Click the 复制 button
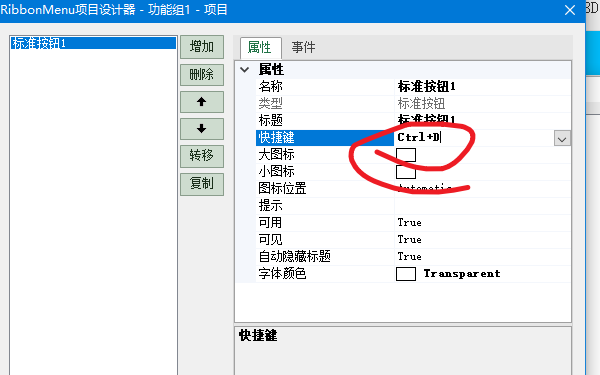The height and width of the screenshot is (375, 600). (x=202, y=184)
